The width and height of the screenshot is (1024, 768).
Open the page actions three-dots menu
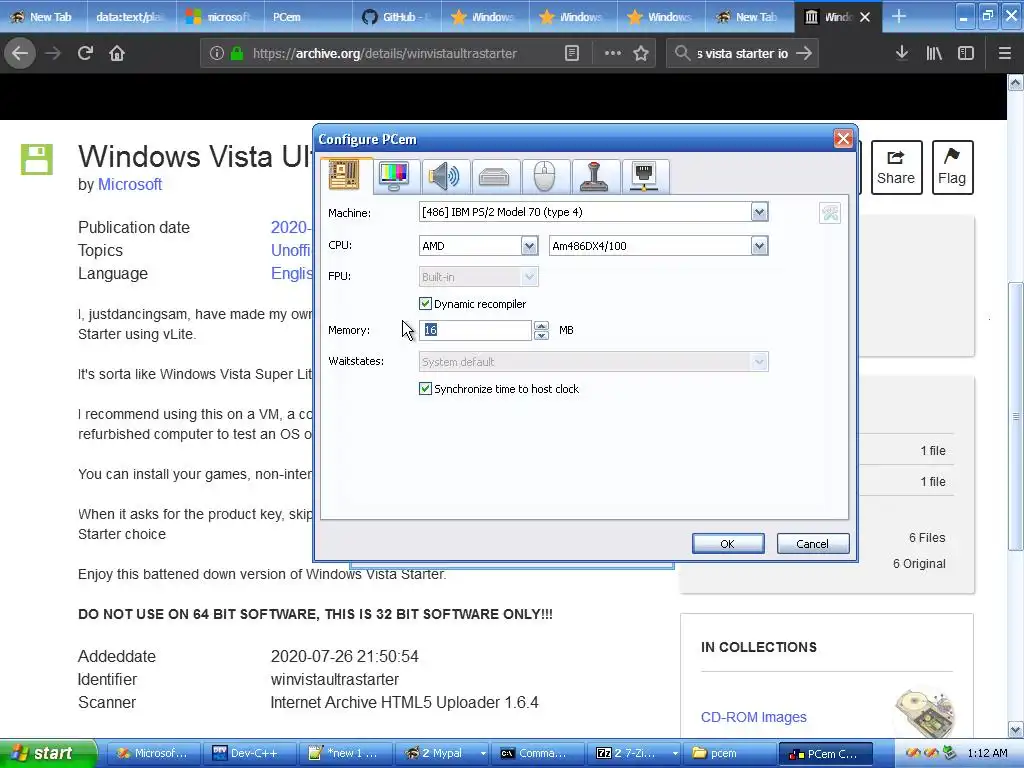tap(613, 54)
